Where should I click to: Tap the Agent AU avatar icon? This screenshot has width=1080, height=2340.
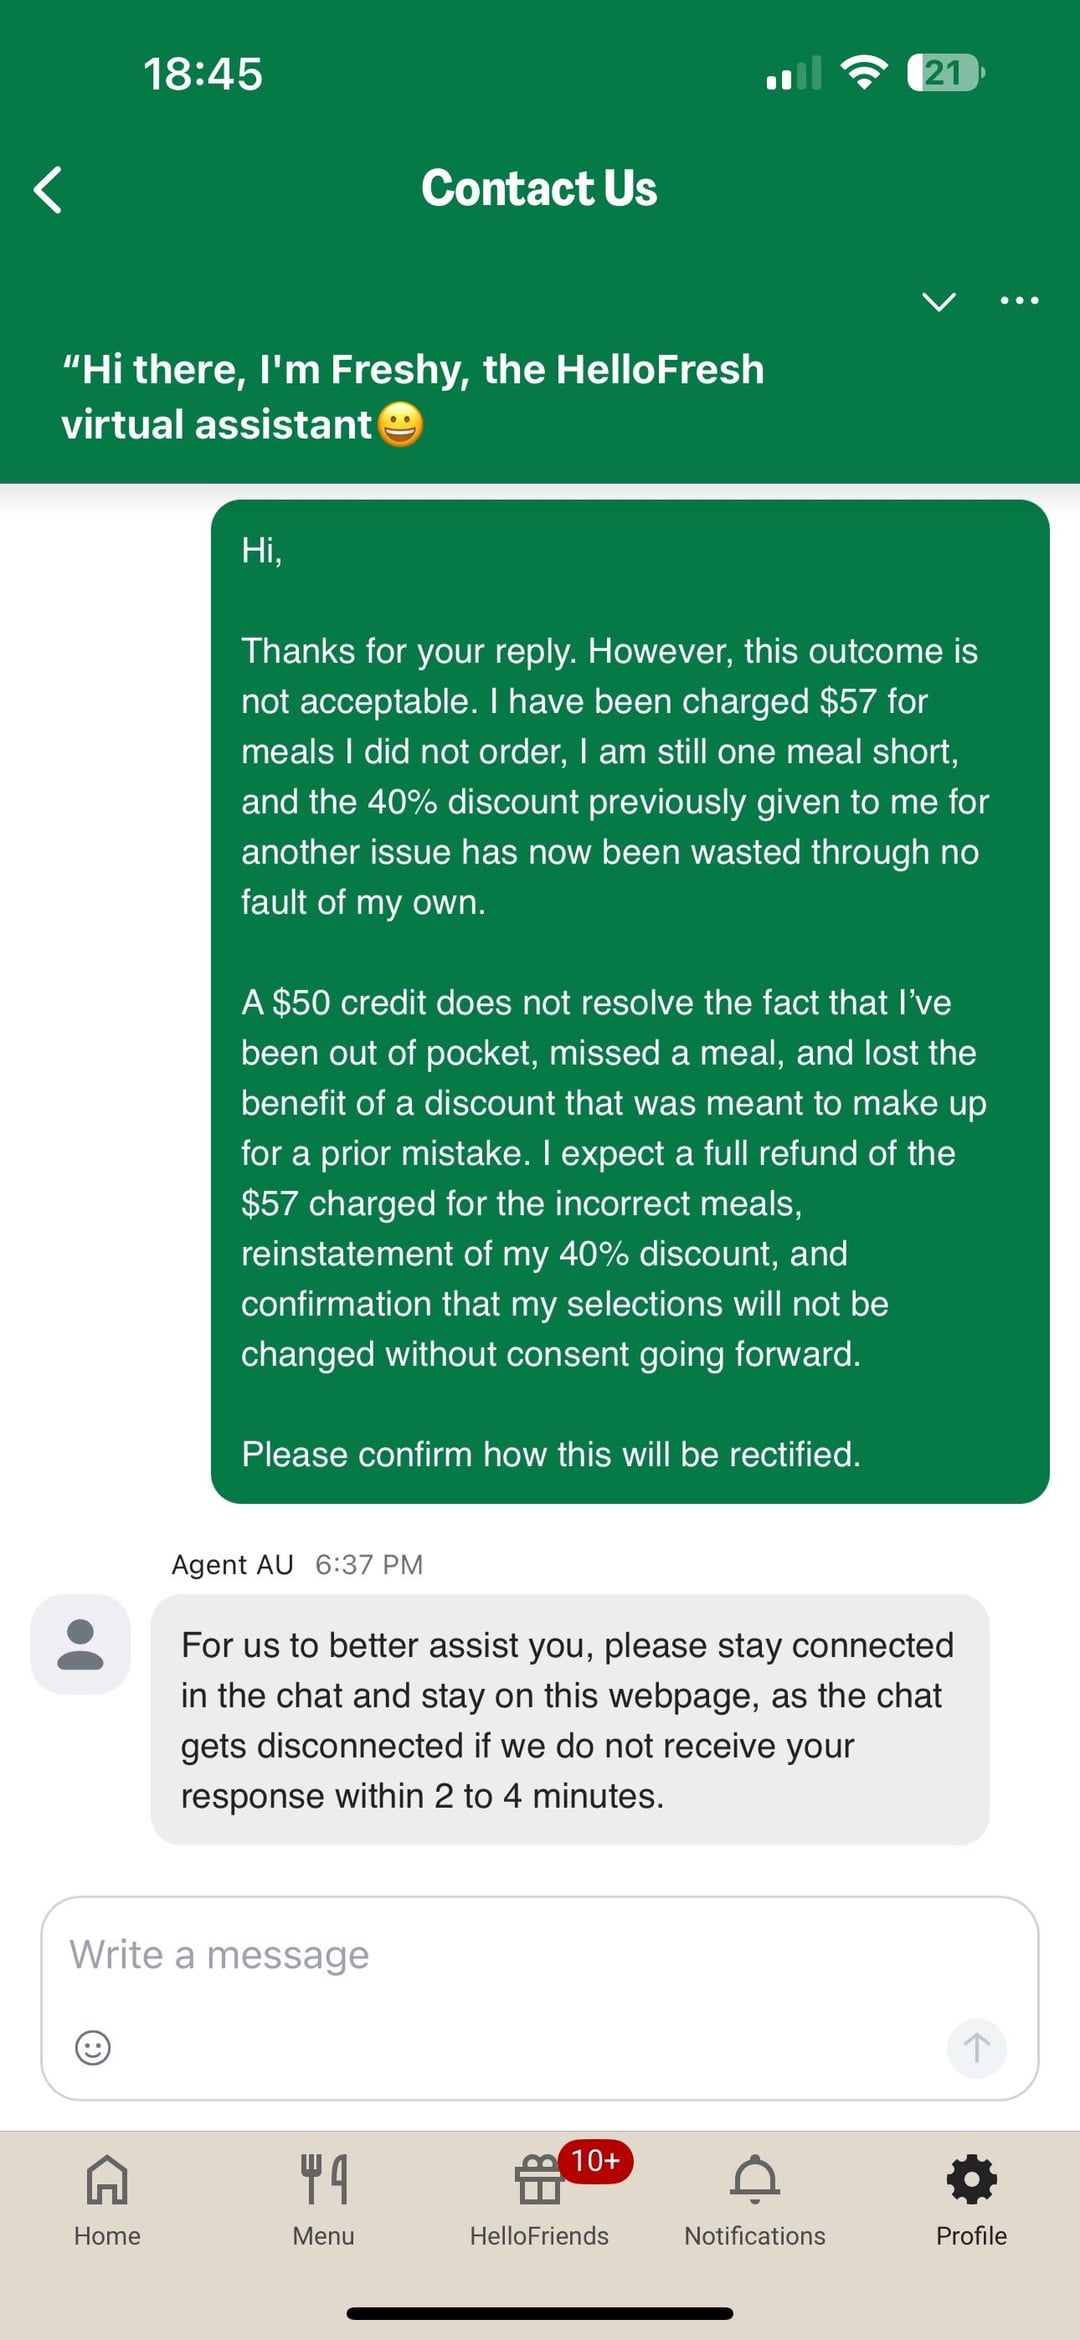[x=80, y=1644]
